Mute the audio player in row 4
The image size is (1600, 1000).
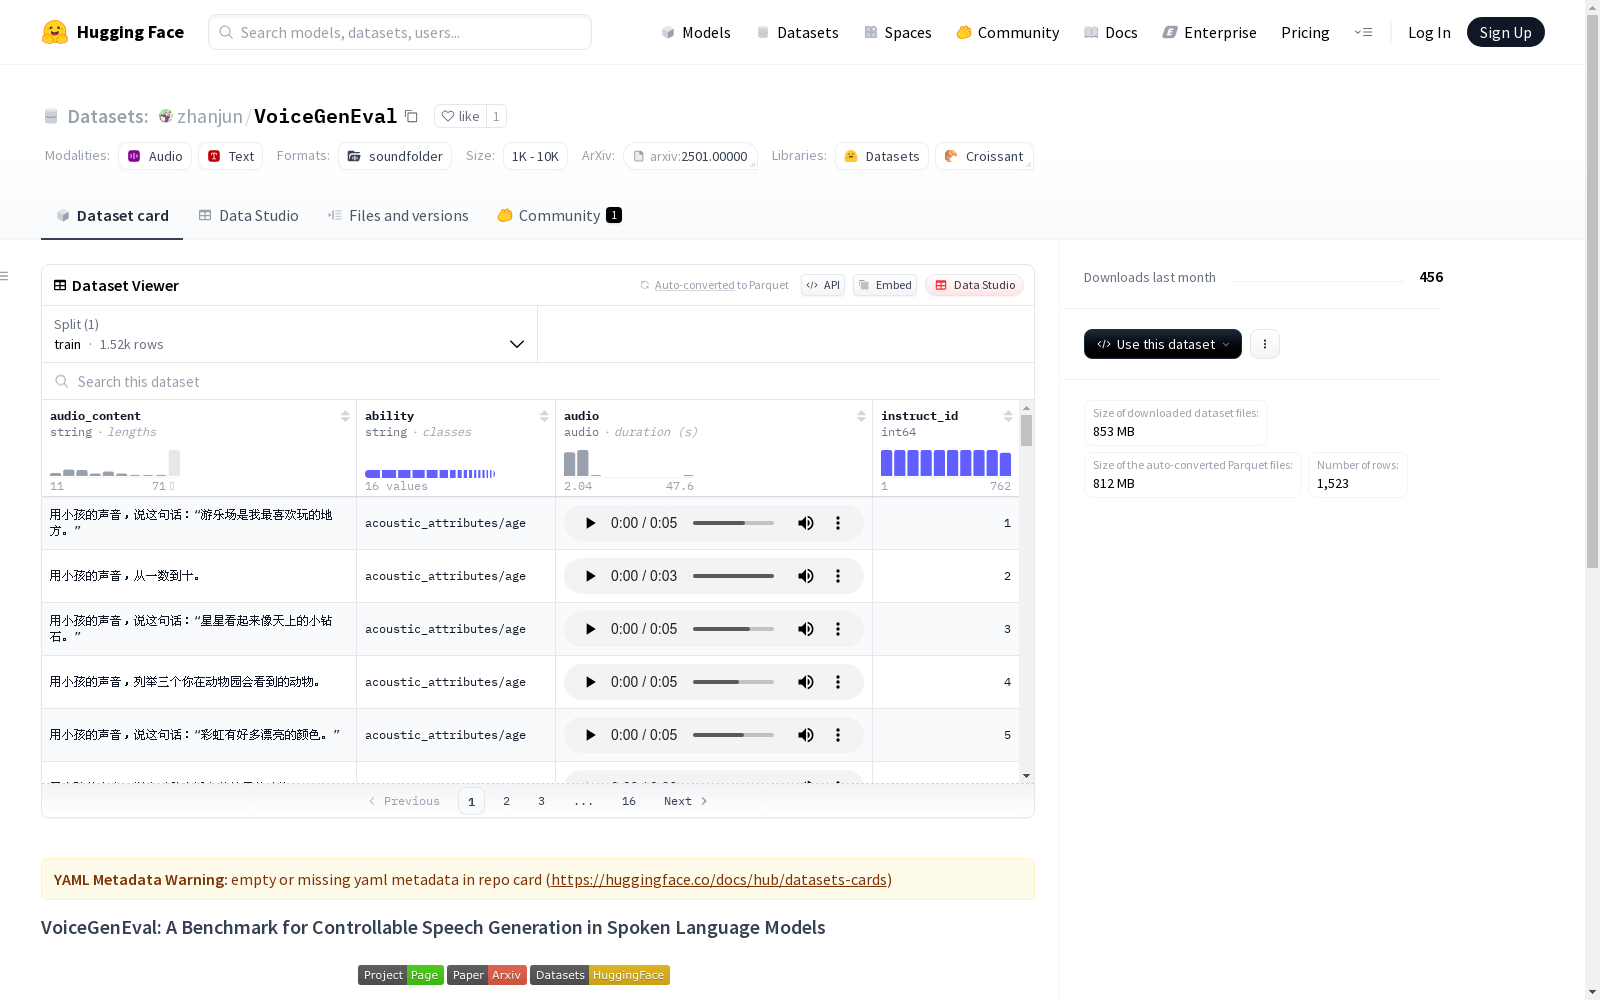click(x=806, y=682)
